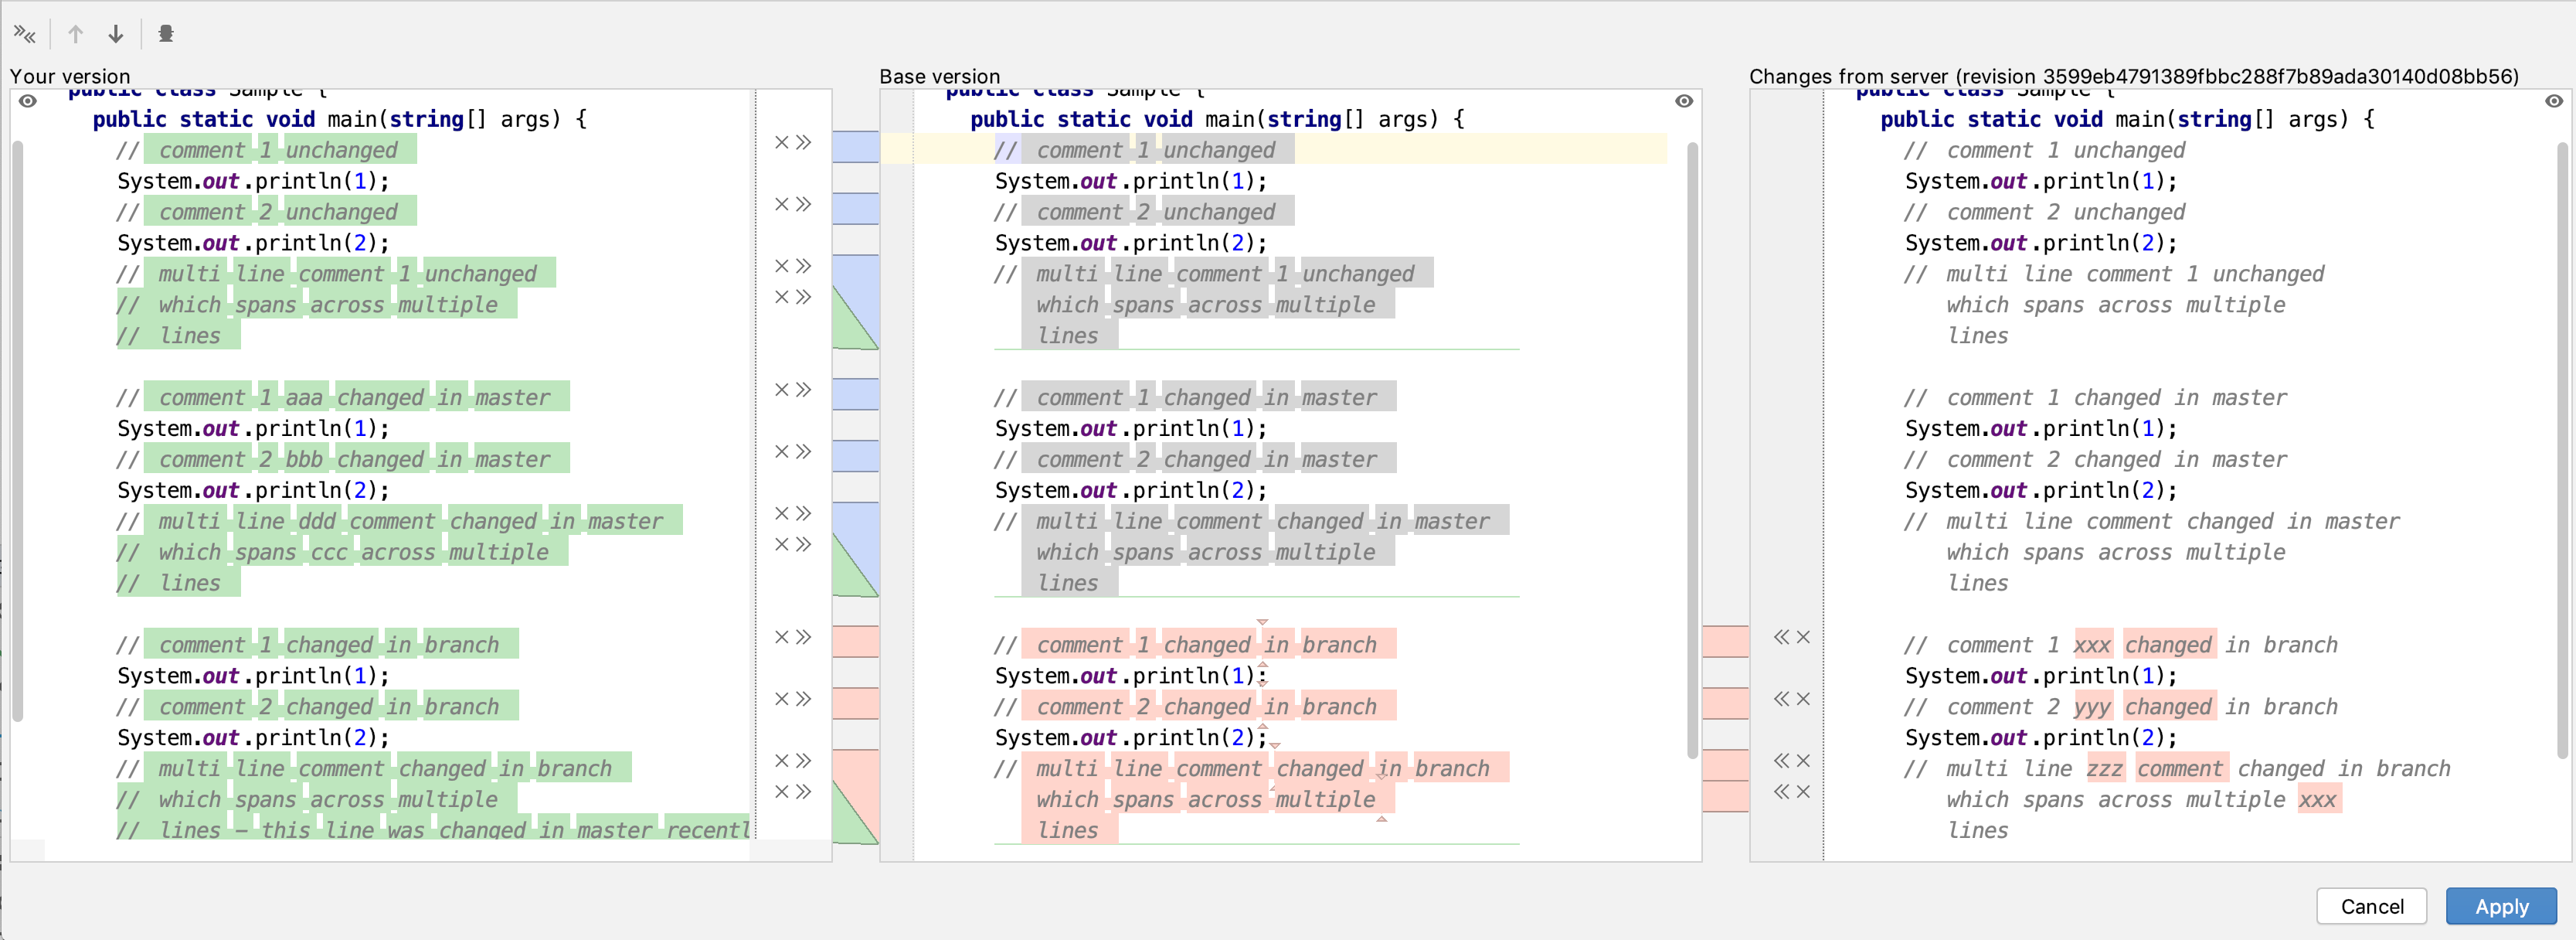This screenshot has width=2576, height=940.
Task: Accept server 'comment 1 xxx changed' with « arrow
Action: coord(1781,638)
